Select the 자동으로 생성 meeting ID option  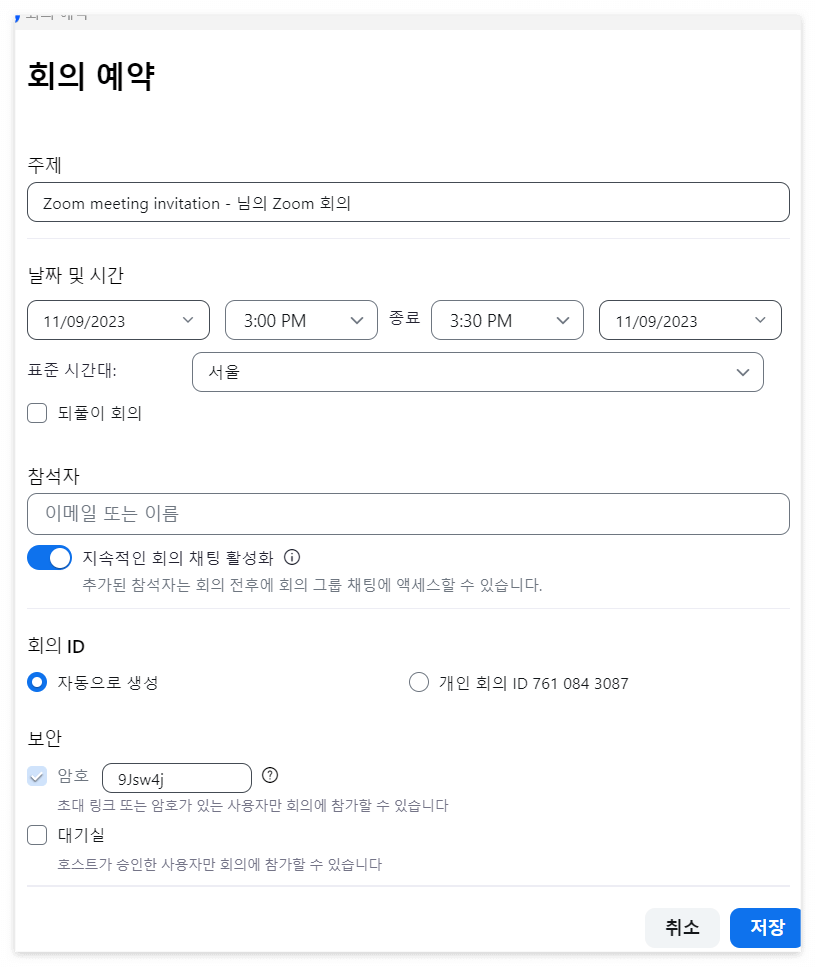pyautogui.click(x=37, y=683)
